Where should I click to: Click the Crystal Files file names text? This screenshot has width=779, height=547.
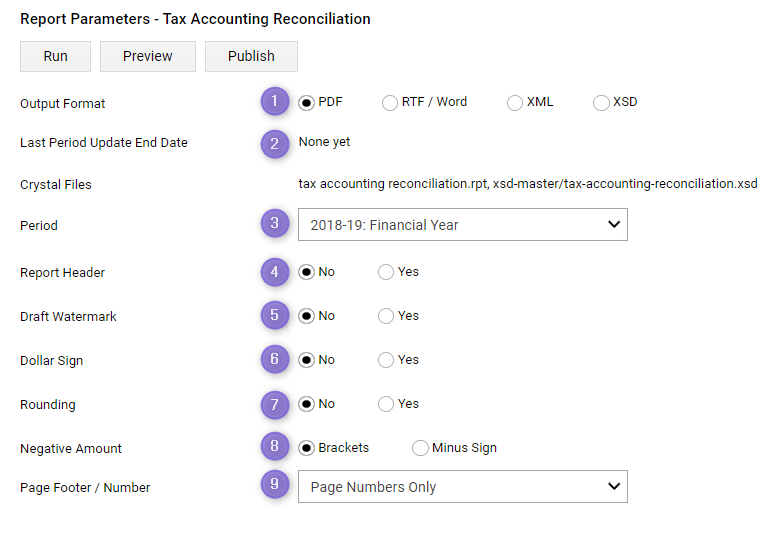point(528,184)
